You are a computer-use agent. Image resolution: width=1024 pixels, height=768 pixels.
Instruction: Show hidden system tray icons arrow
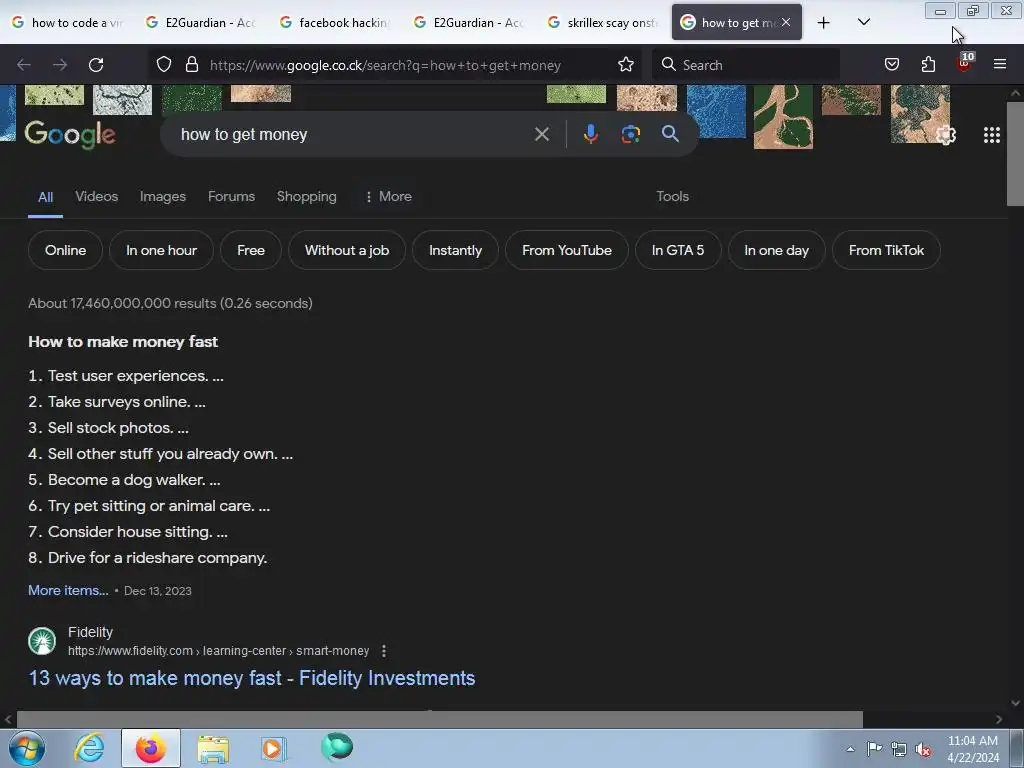pyautogui.click(x=850, y=750)
